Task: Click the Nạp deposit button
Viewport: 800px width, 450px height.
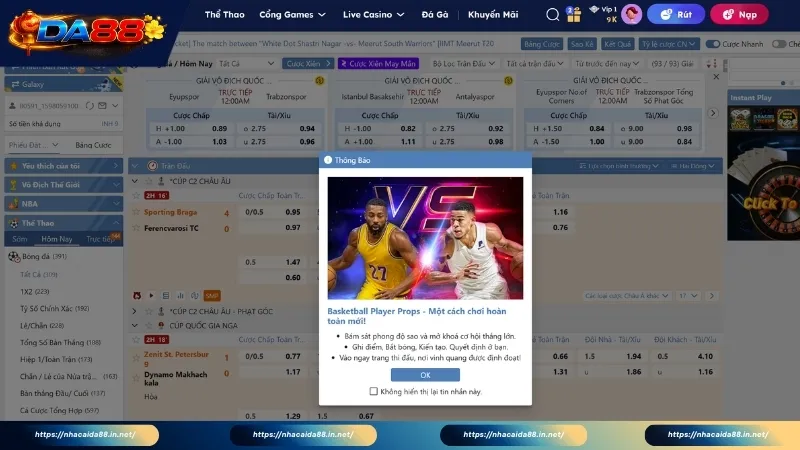Action: pyautogui.click(x=739, y=15)
